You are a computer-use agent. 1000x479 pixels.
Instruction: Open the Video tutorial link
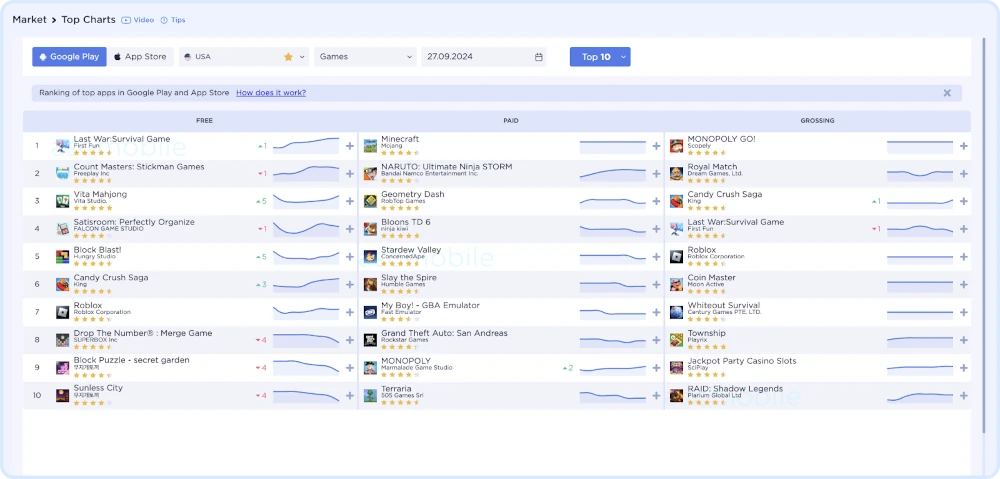[x=138, y=20]
